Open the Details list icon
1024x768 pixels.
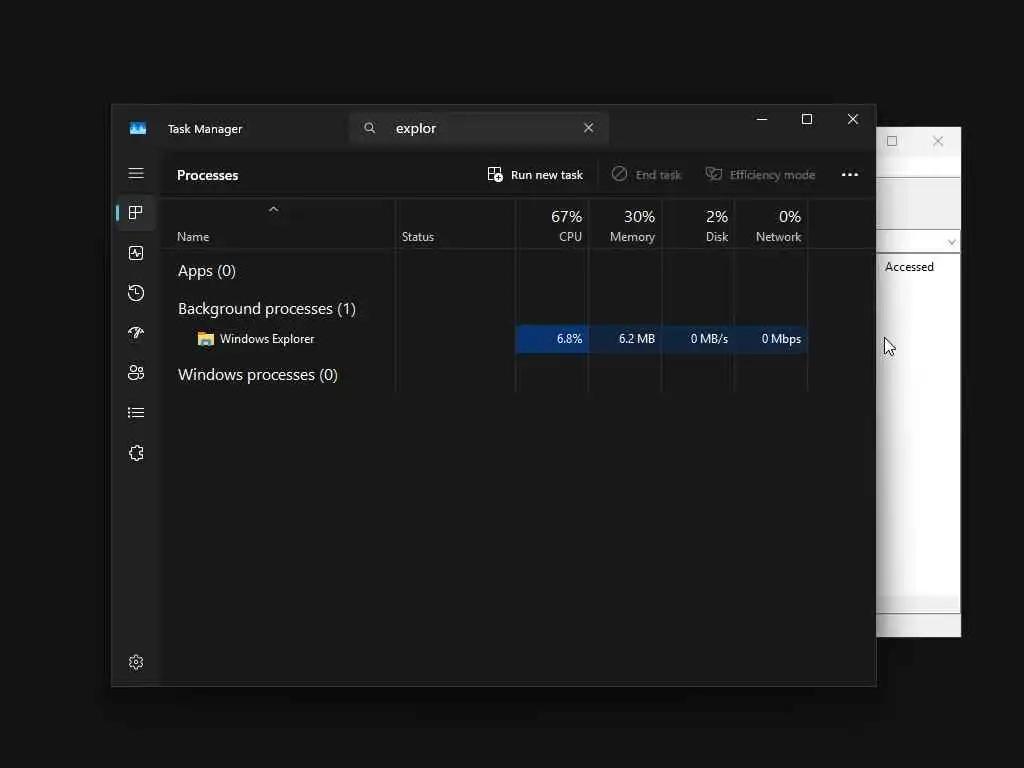[136, 413]
